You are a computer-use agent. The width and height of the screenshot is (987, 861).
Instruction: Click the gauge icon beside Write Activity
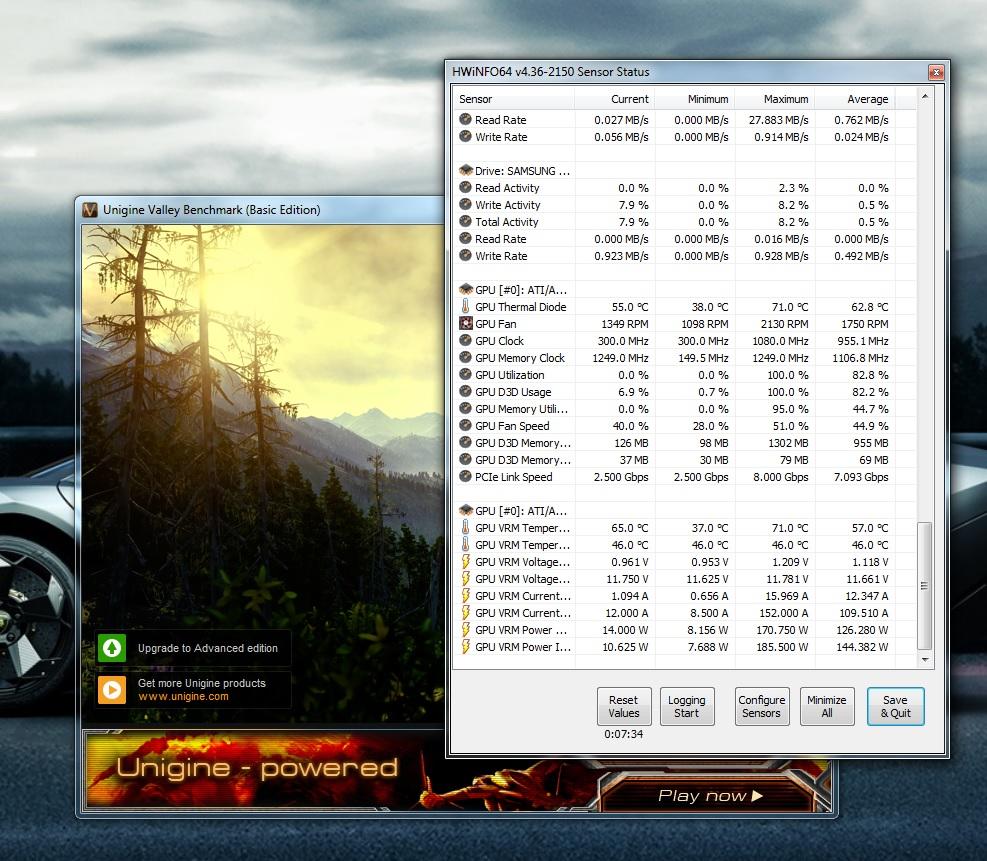(x=465, y=205)
